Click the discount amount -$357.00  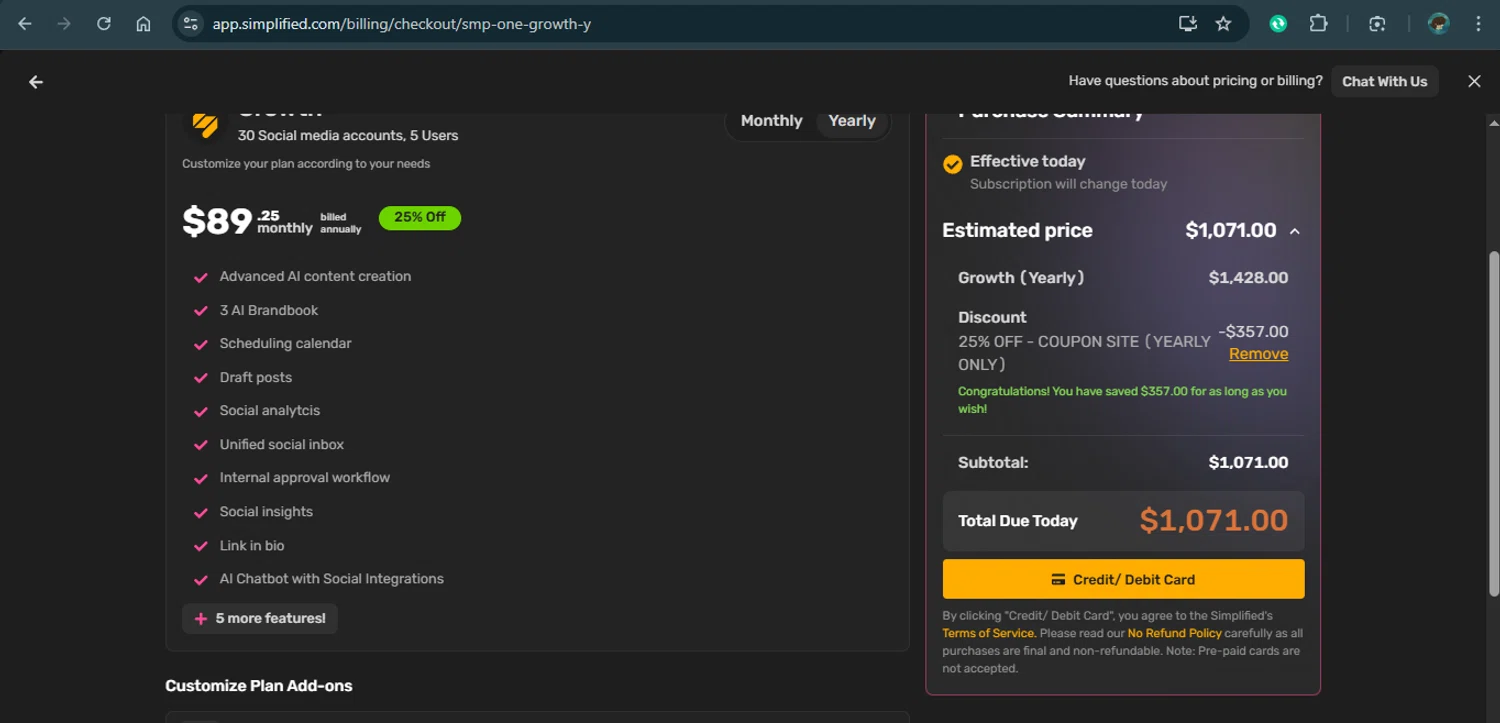(x=1253, y=331)
